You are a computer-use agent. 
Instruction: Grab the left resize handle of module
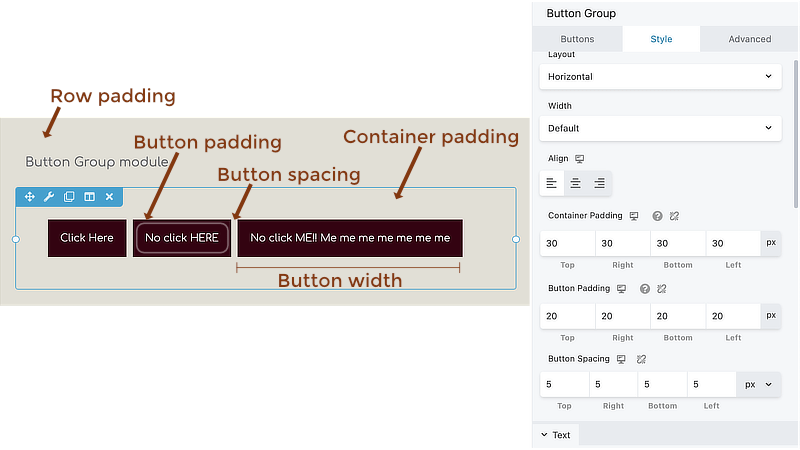(16, 239)
